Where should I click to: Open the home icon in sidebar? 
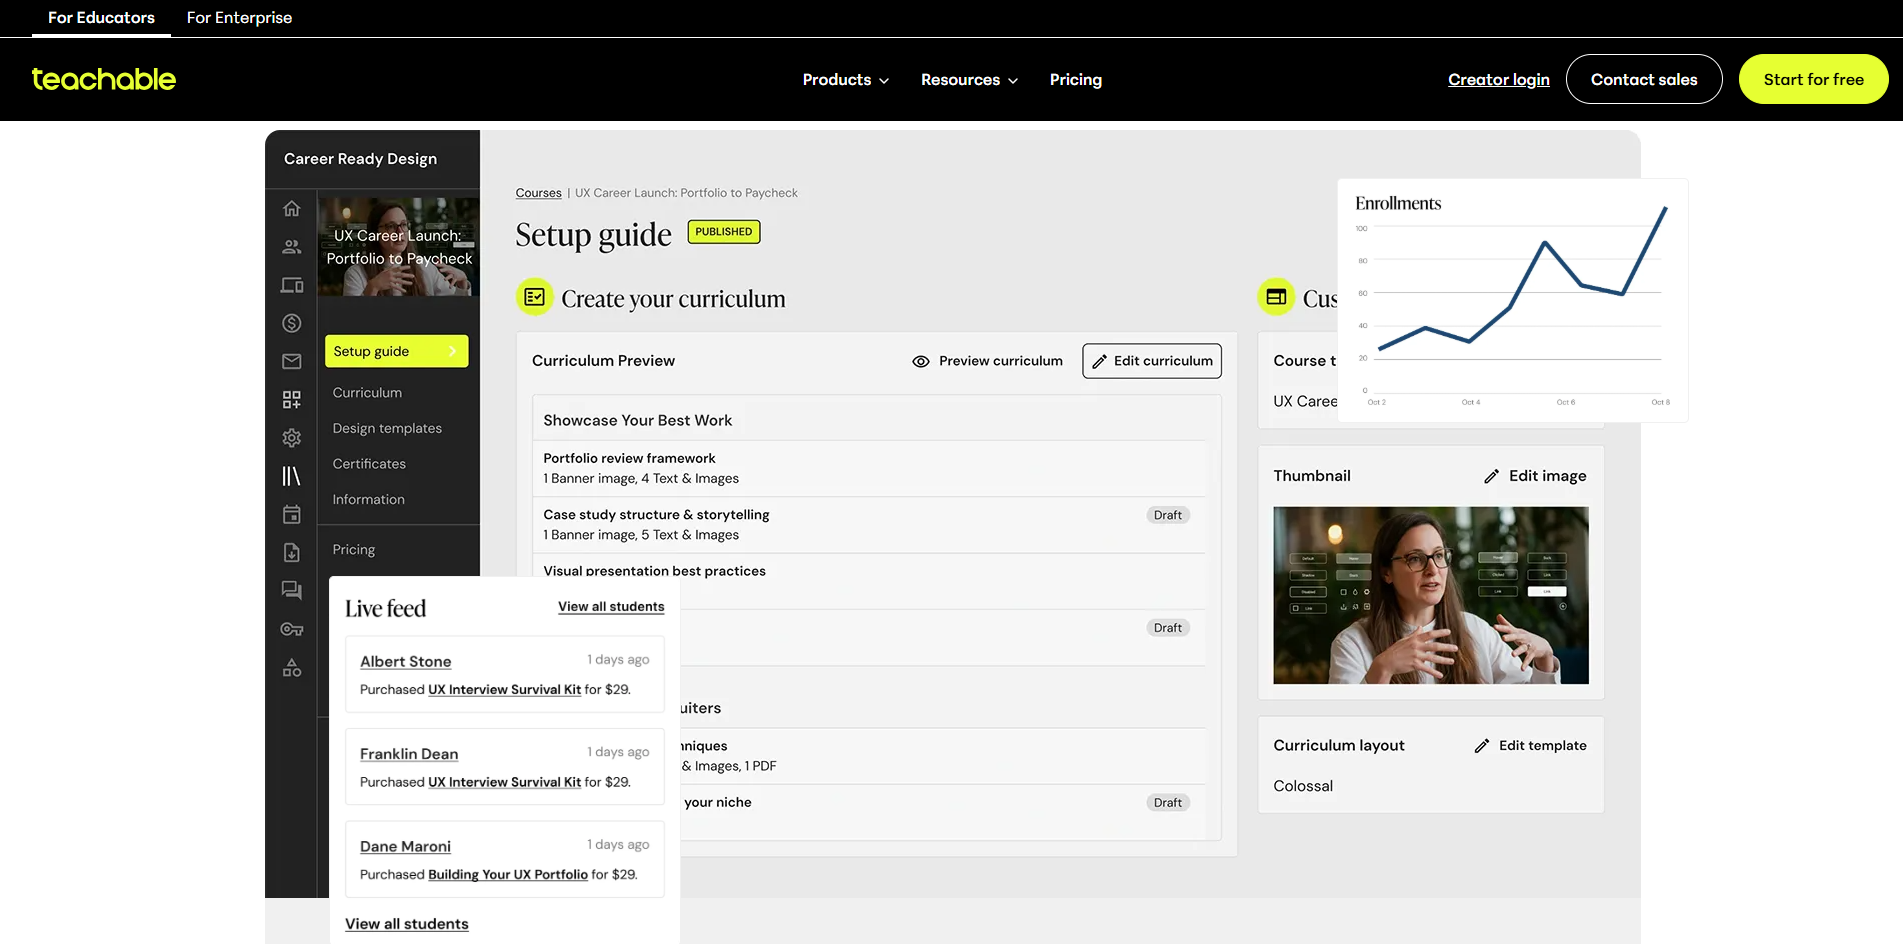pos(291,208)
